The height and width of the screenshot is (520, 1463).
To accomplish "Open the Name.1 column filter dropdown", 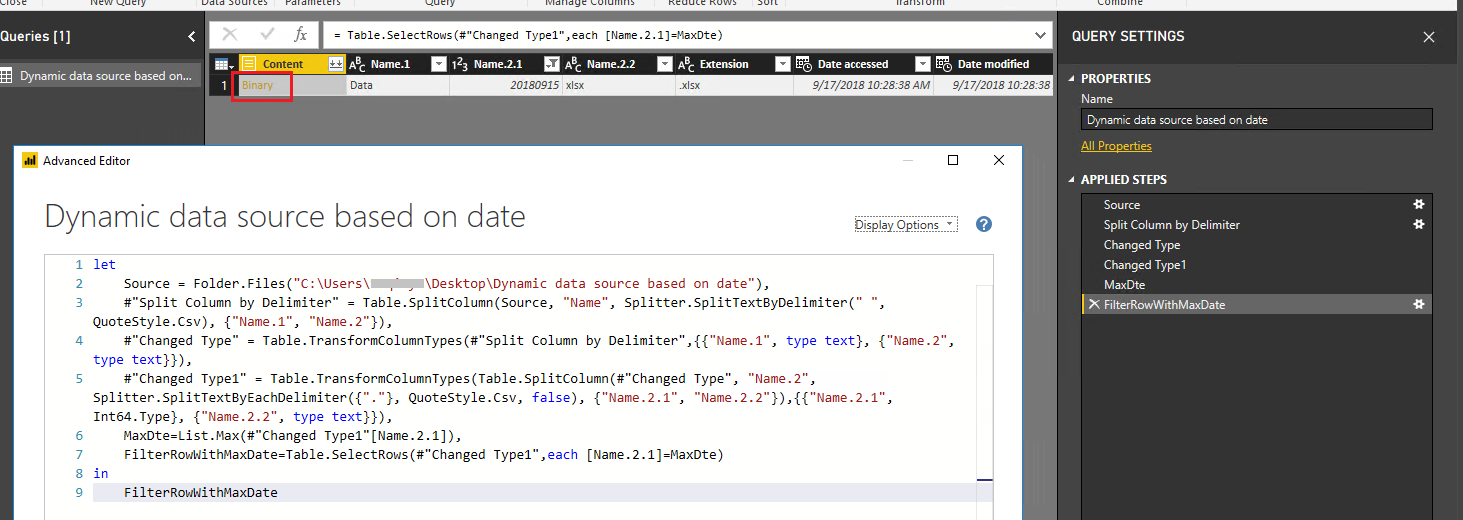I will pos(438,64).
